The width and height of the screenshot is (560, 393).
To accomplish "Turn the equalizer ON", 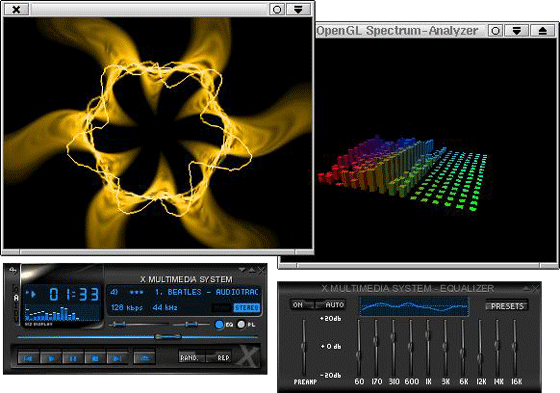I will [x=302, y=305].
